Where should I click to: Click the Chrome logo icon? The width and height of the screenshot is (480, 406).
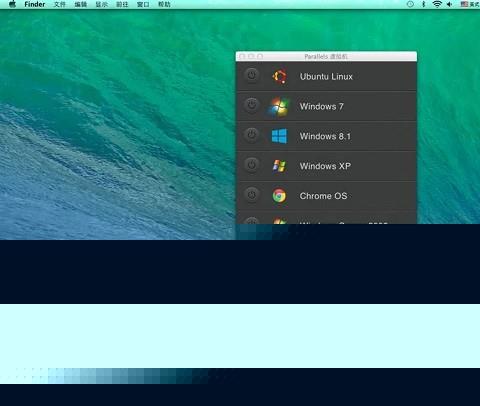[x=279, y=196]
